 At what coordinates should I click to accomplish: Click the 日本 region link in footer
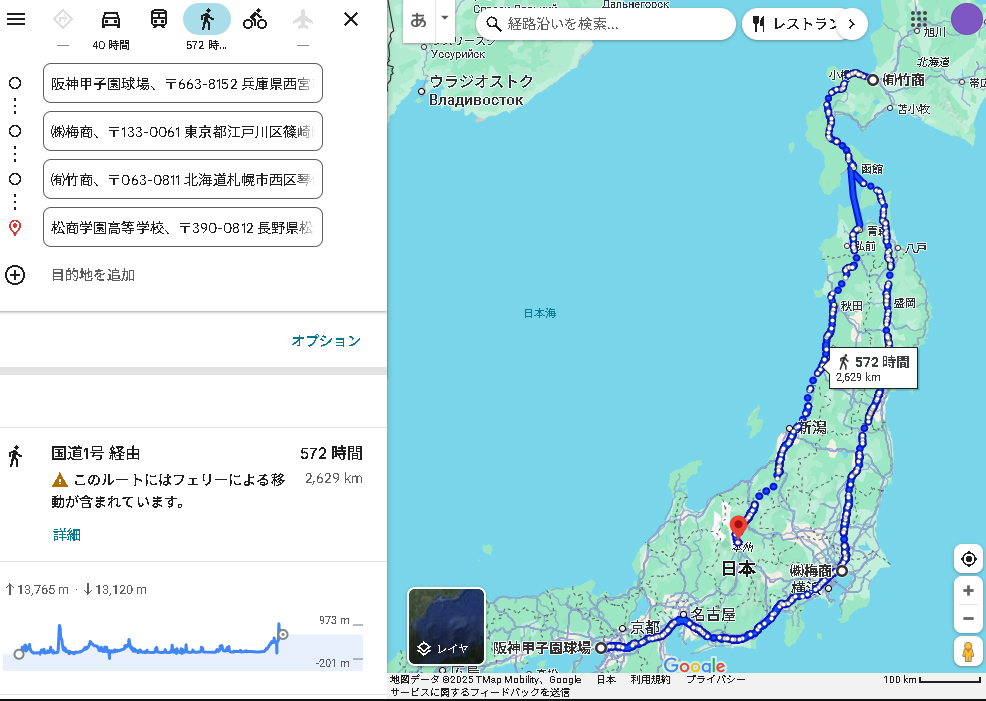(606, 679)
